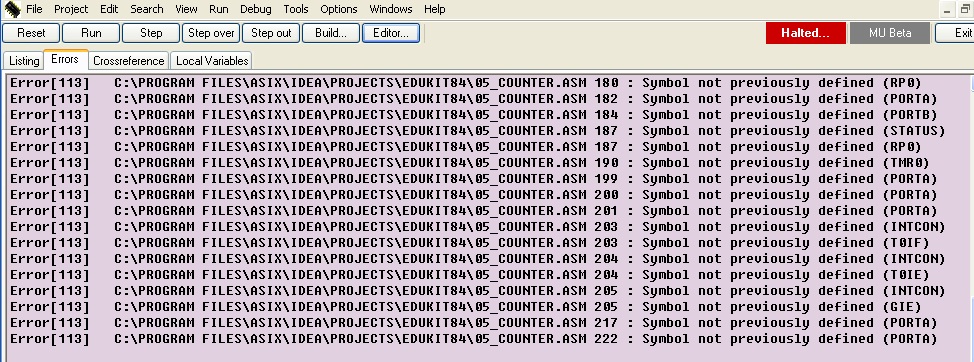Click the Reset button

(x=31, y=33)
